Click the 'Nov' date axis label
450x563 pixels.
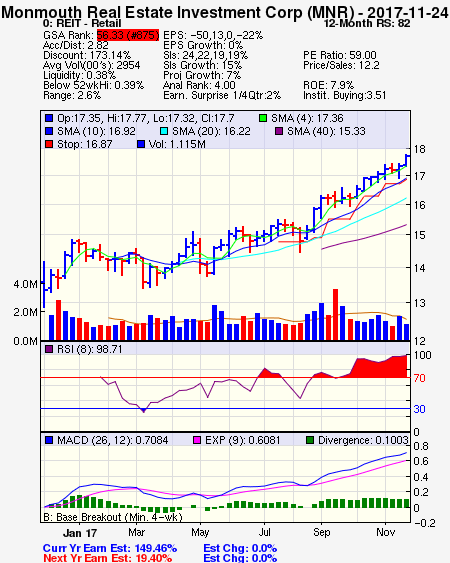pos(385,532)
